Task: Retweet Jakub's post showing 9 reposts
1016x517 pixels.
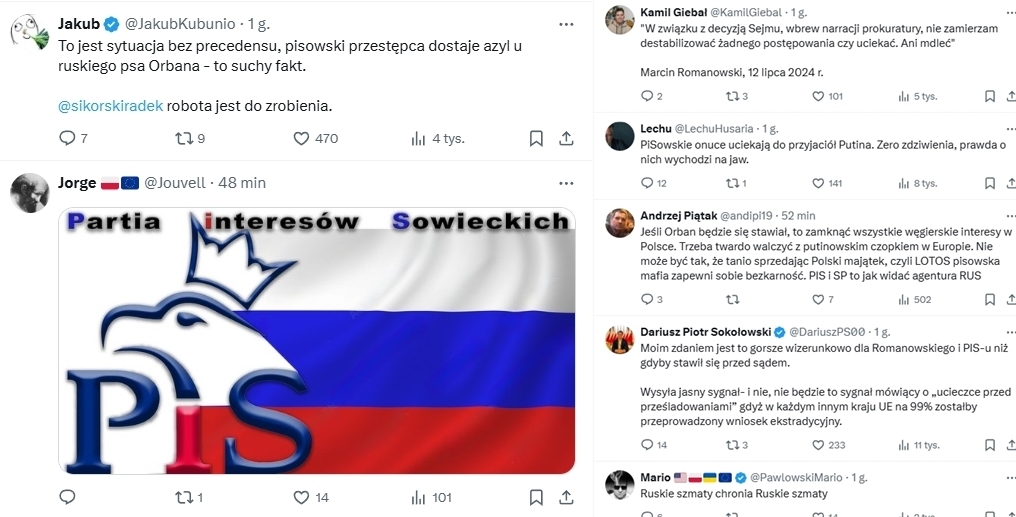Action: pos(190,138)
